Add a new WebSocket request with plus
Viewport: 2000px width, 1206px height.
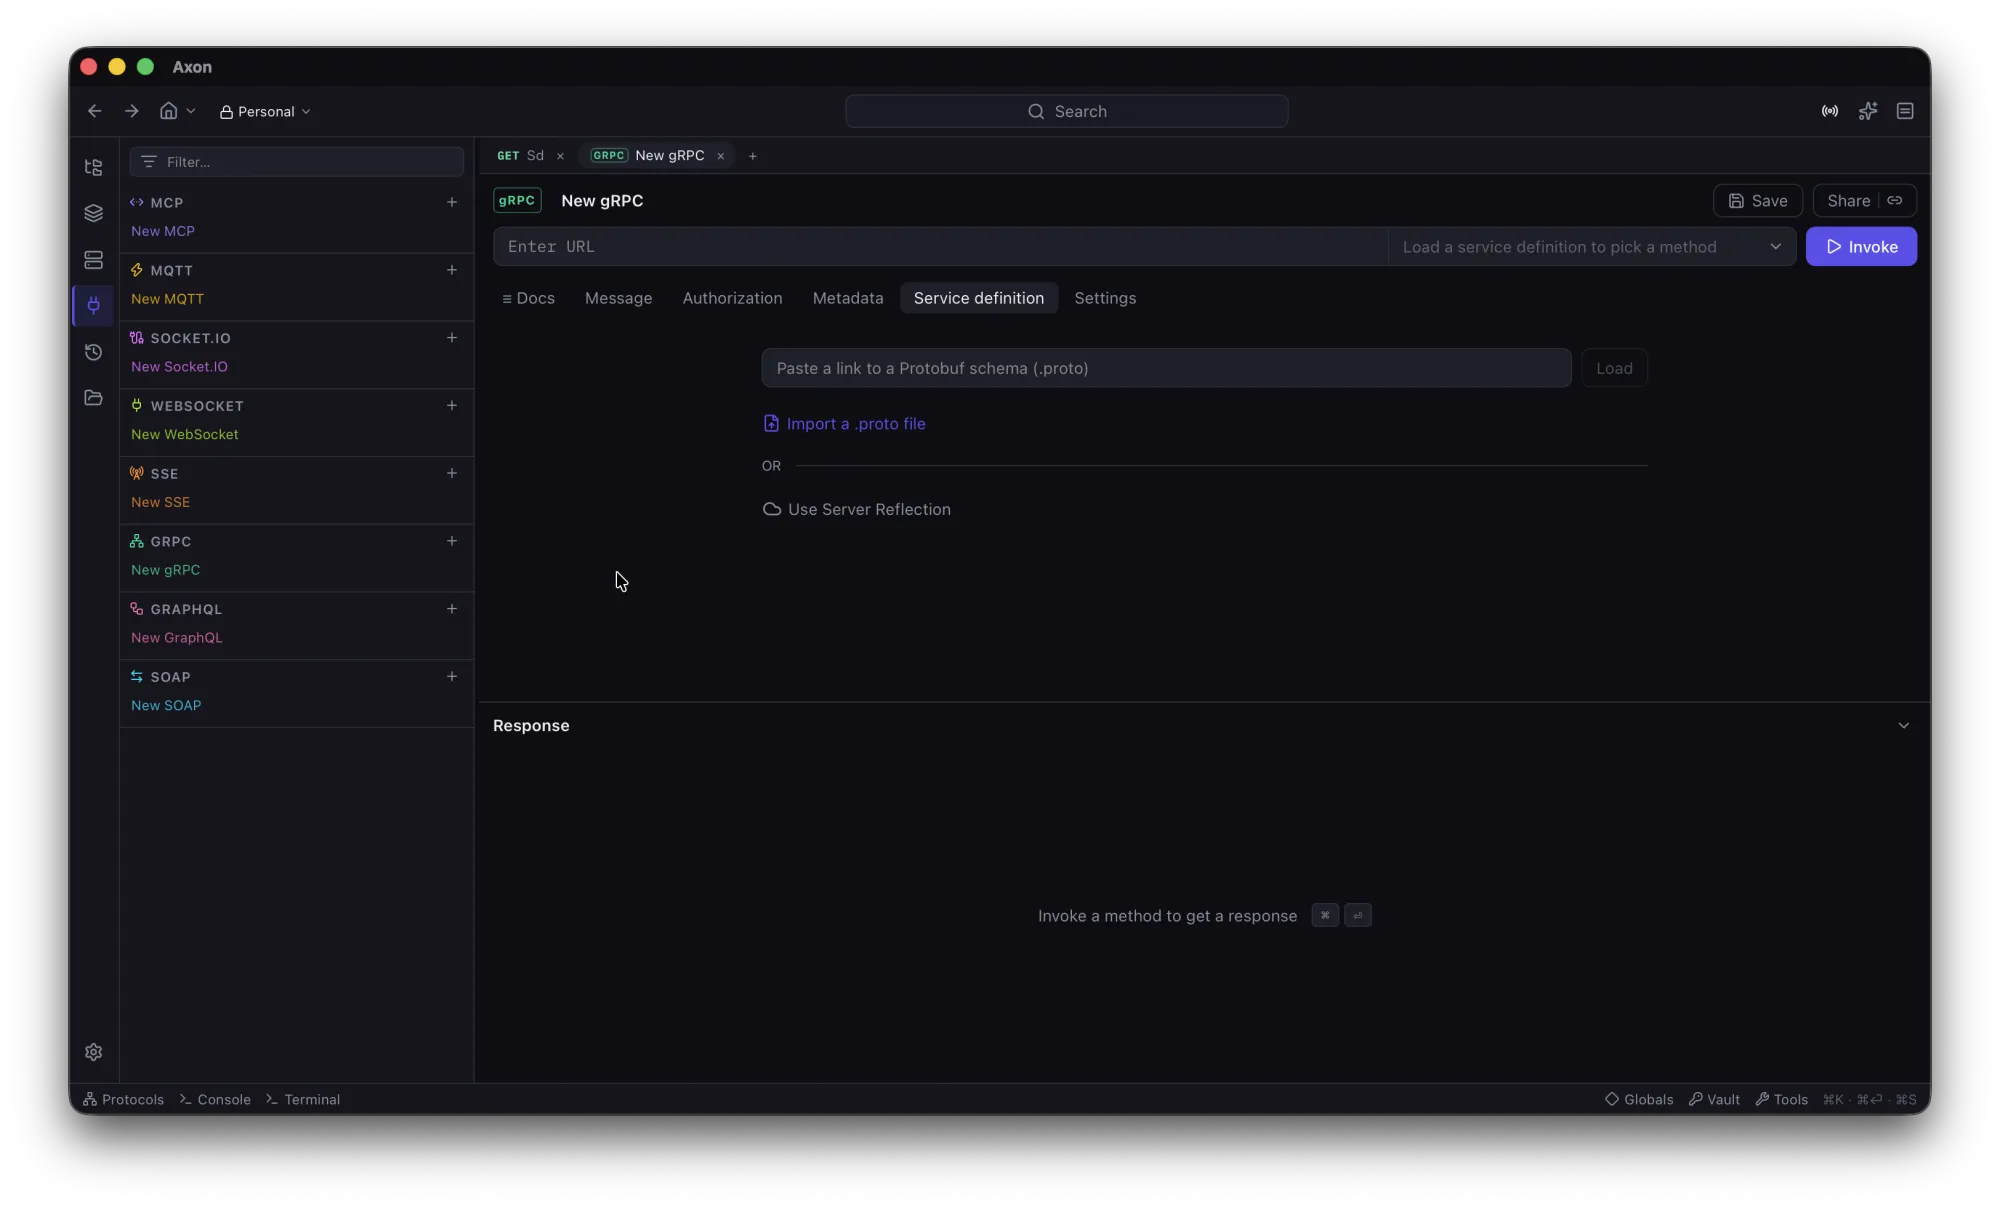tap(452, 405)
